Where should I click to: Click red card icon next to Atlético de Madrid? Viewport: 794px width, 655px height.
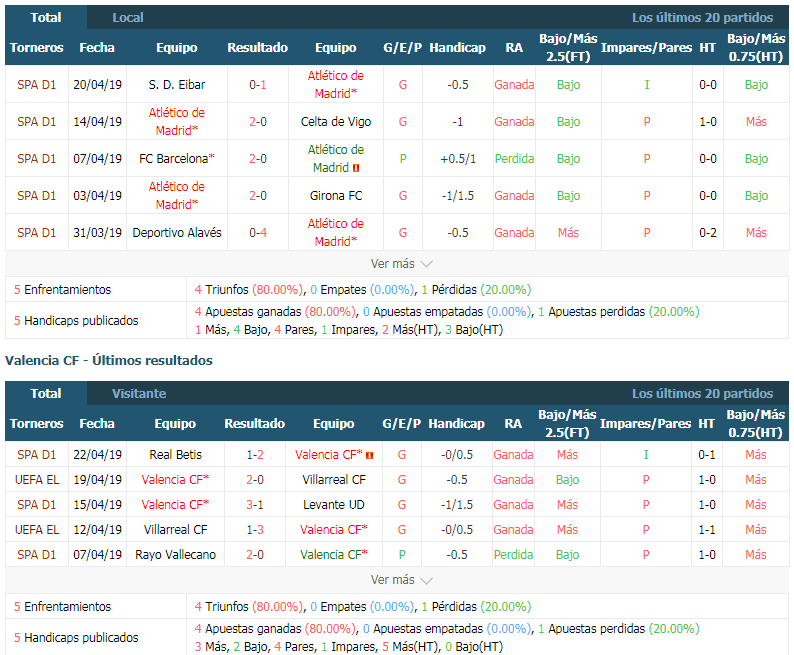tap(356, 168)
